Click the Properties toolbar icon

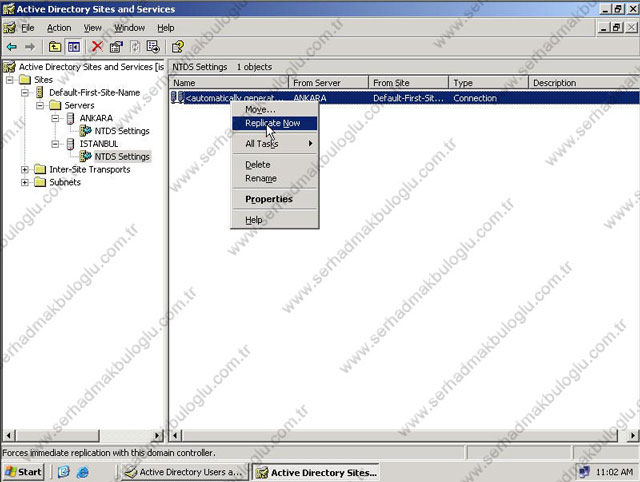[116, 47]
